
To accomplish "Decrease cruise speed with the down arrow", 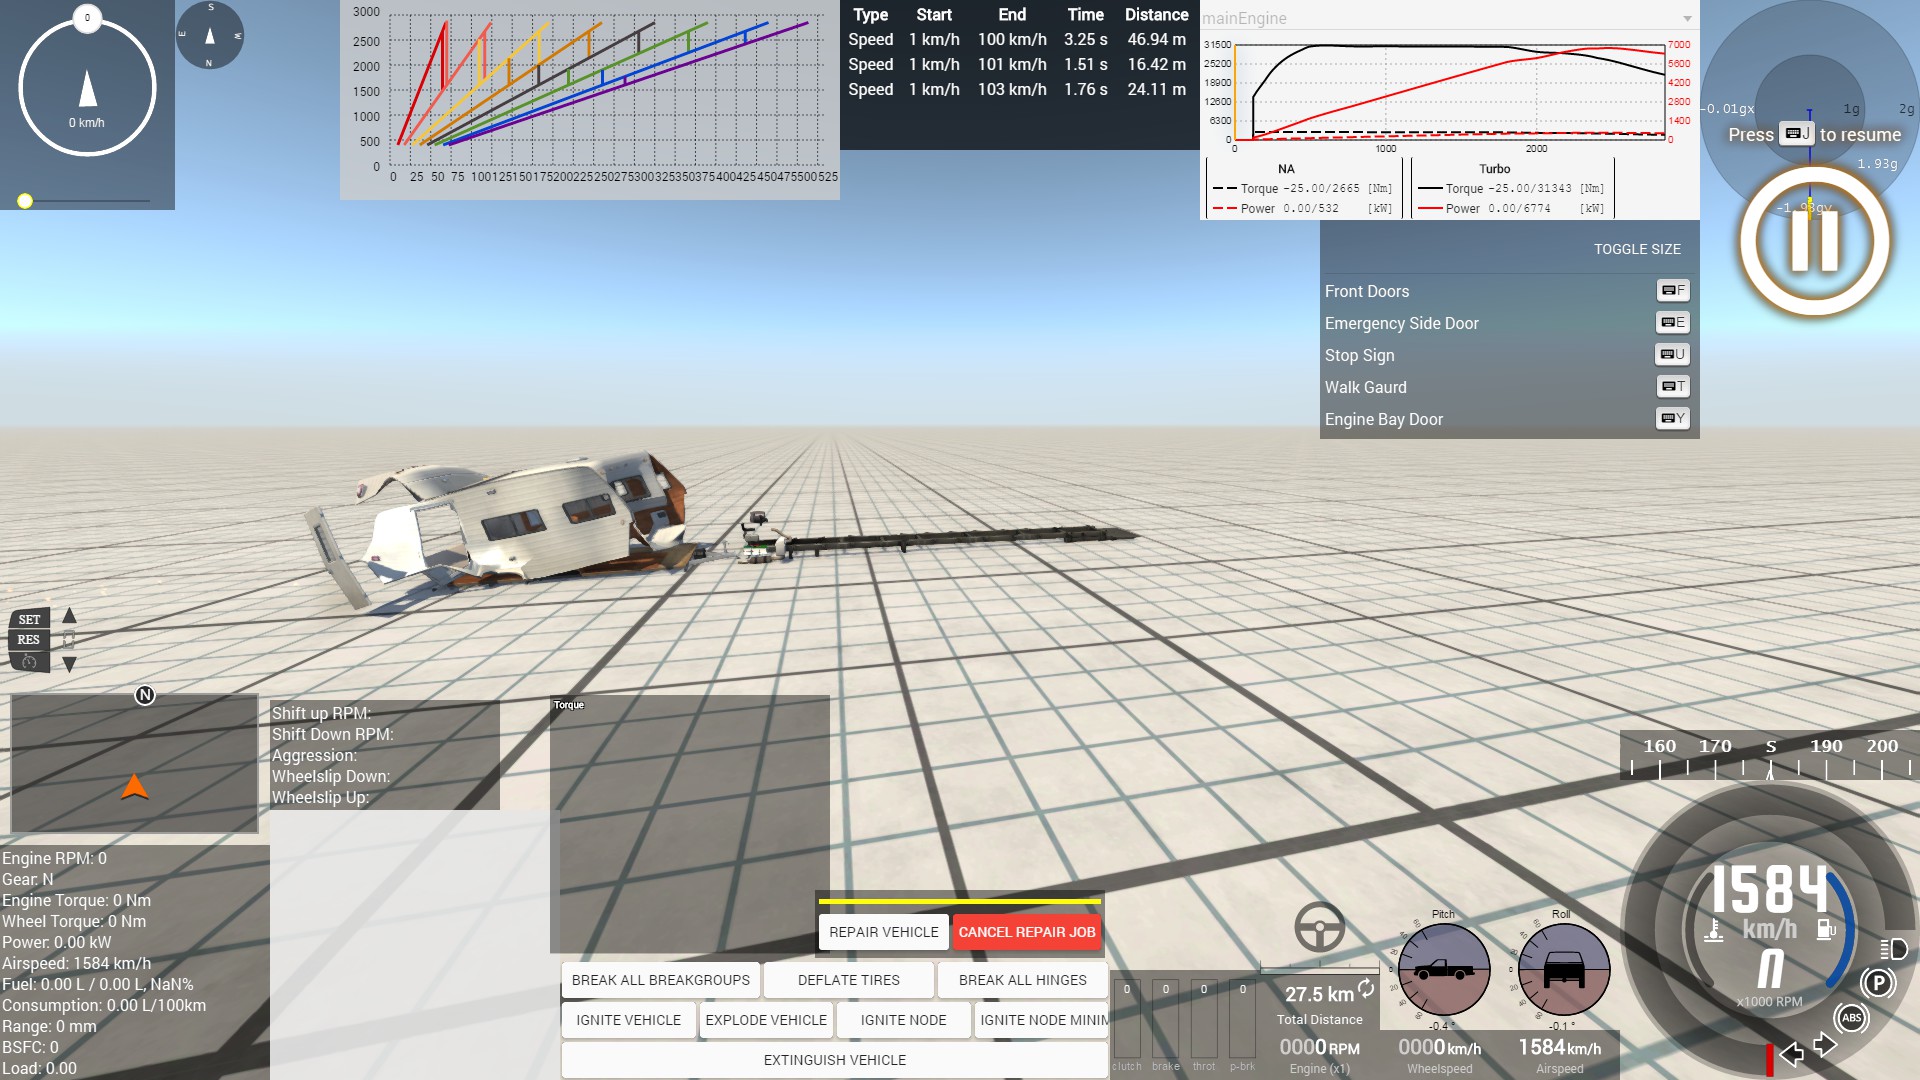I will coord(69,664).
